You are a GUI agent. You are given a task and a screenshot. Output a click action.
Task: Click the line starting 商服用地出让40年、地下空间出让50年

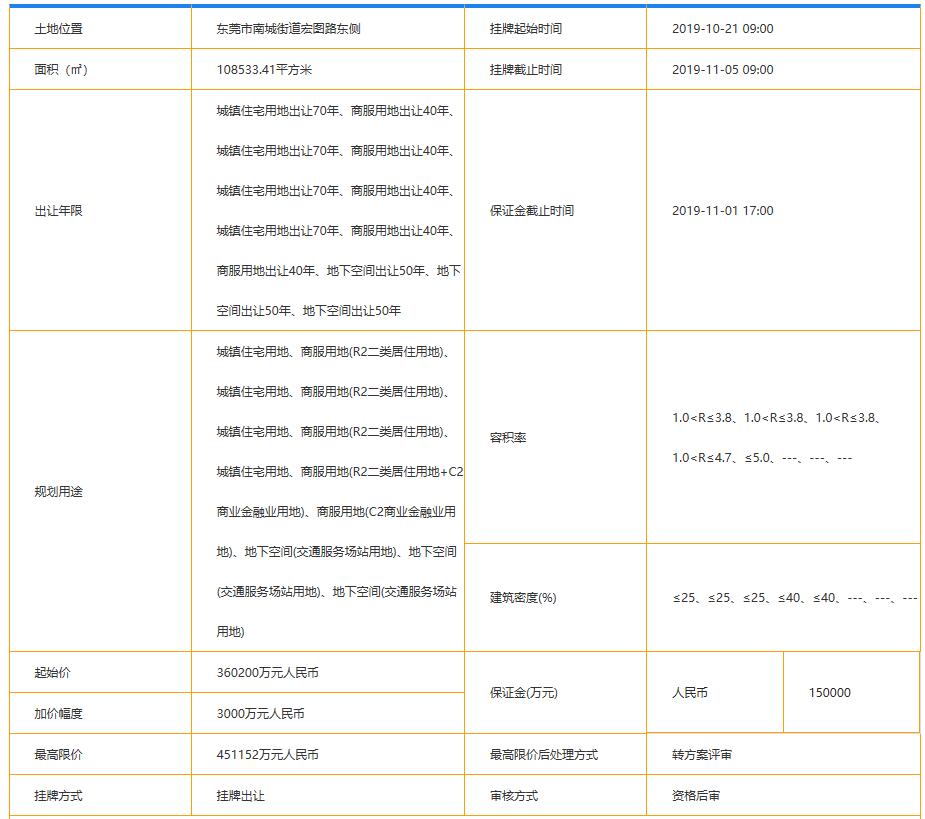(x=339, y=270)
